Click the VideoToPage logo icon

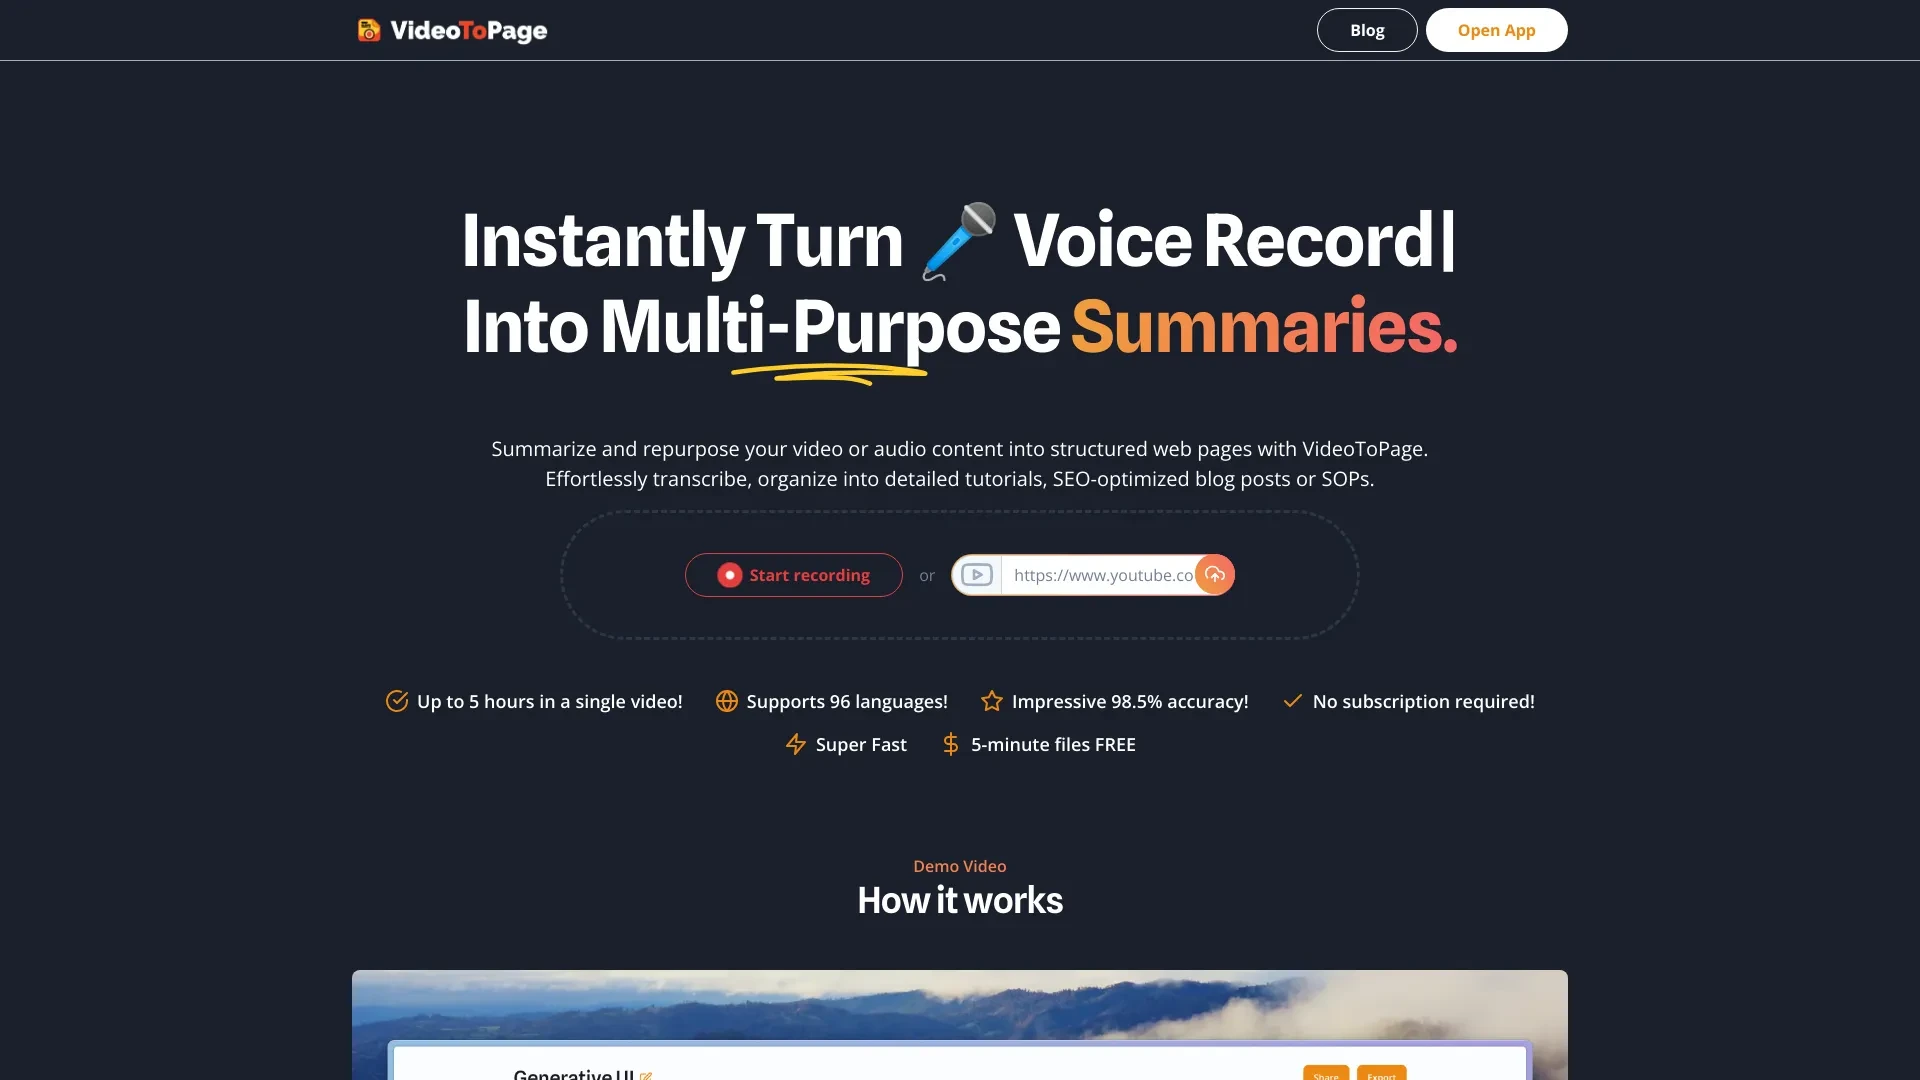[x=368, y=29]
